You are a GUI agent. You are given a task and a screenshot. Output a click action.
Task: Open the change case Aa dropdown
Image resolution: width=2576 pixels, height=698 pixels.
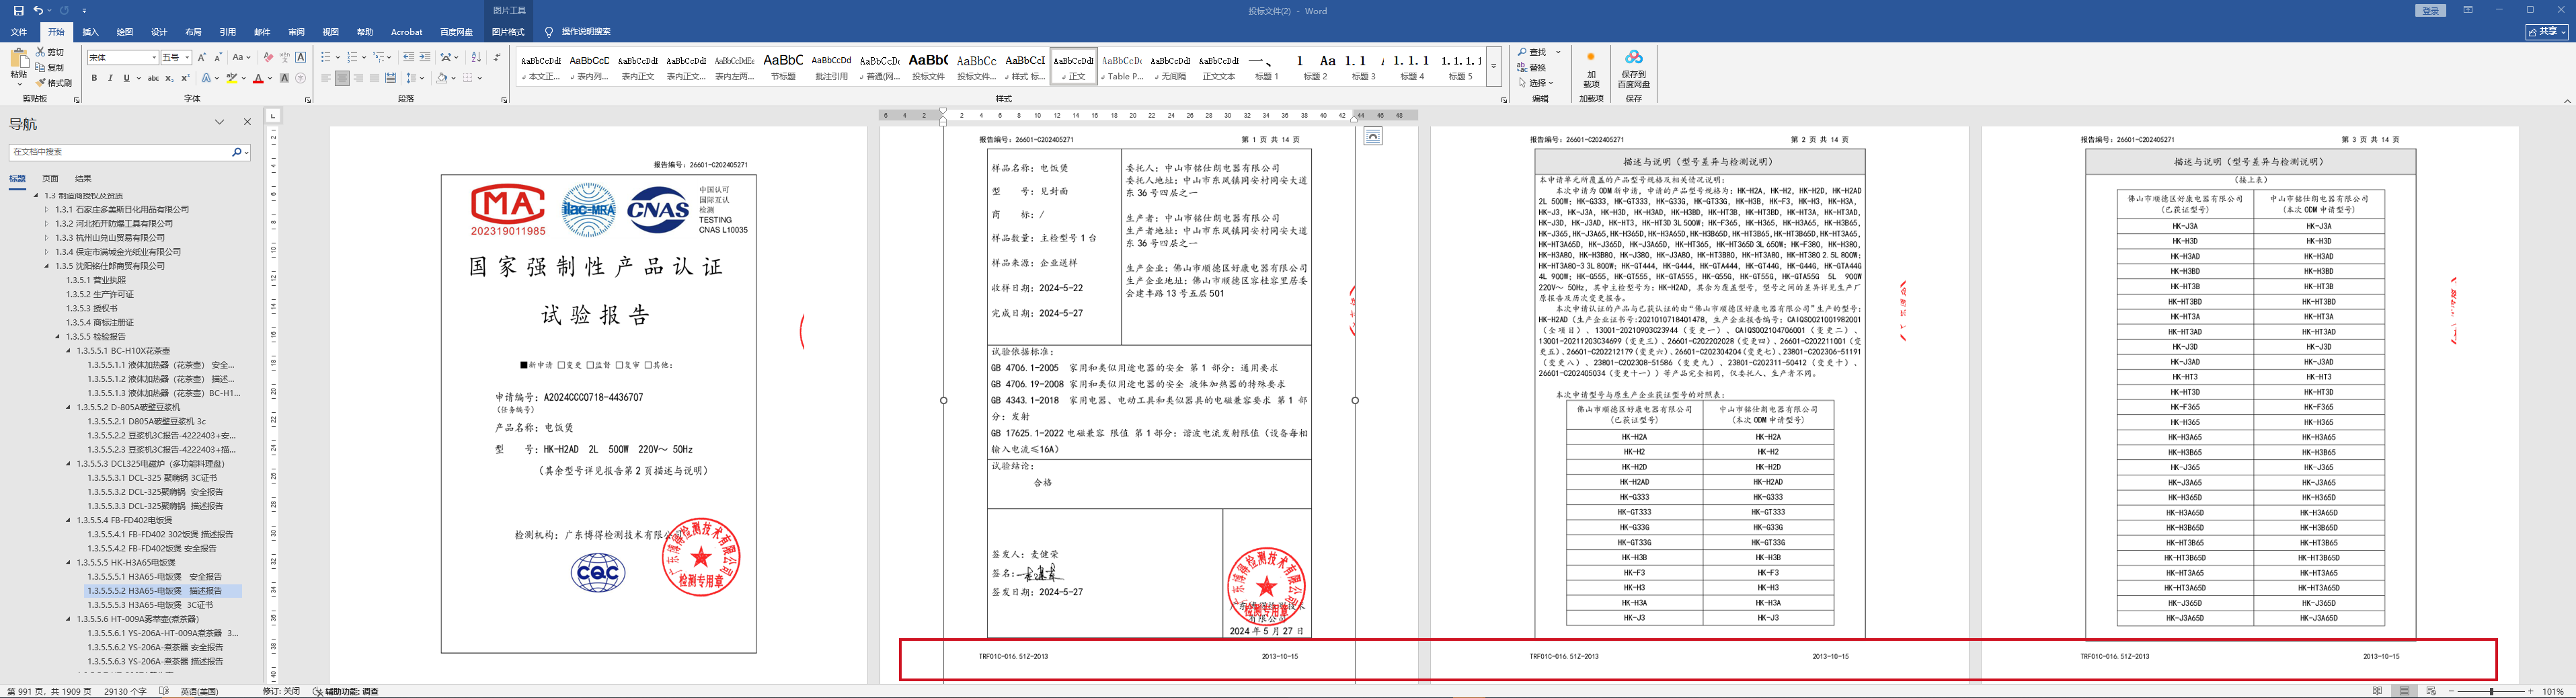241,58
